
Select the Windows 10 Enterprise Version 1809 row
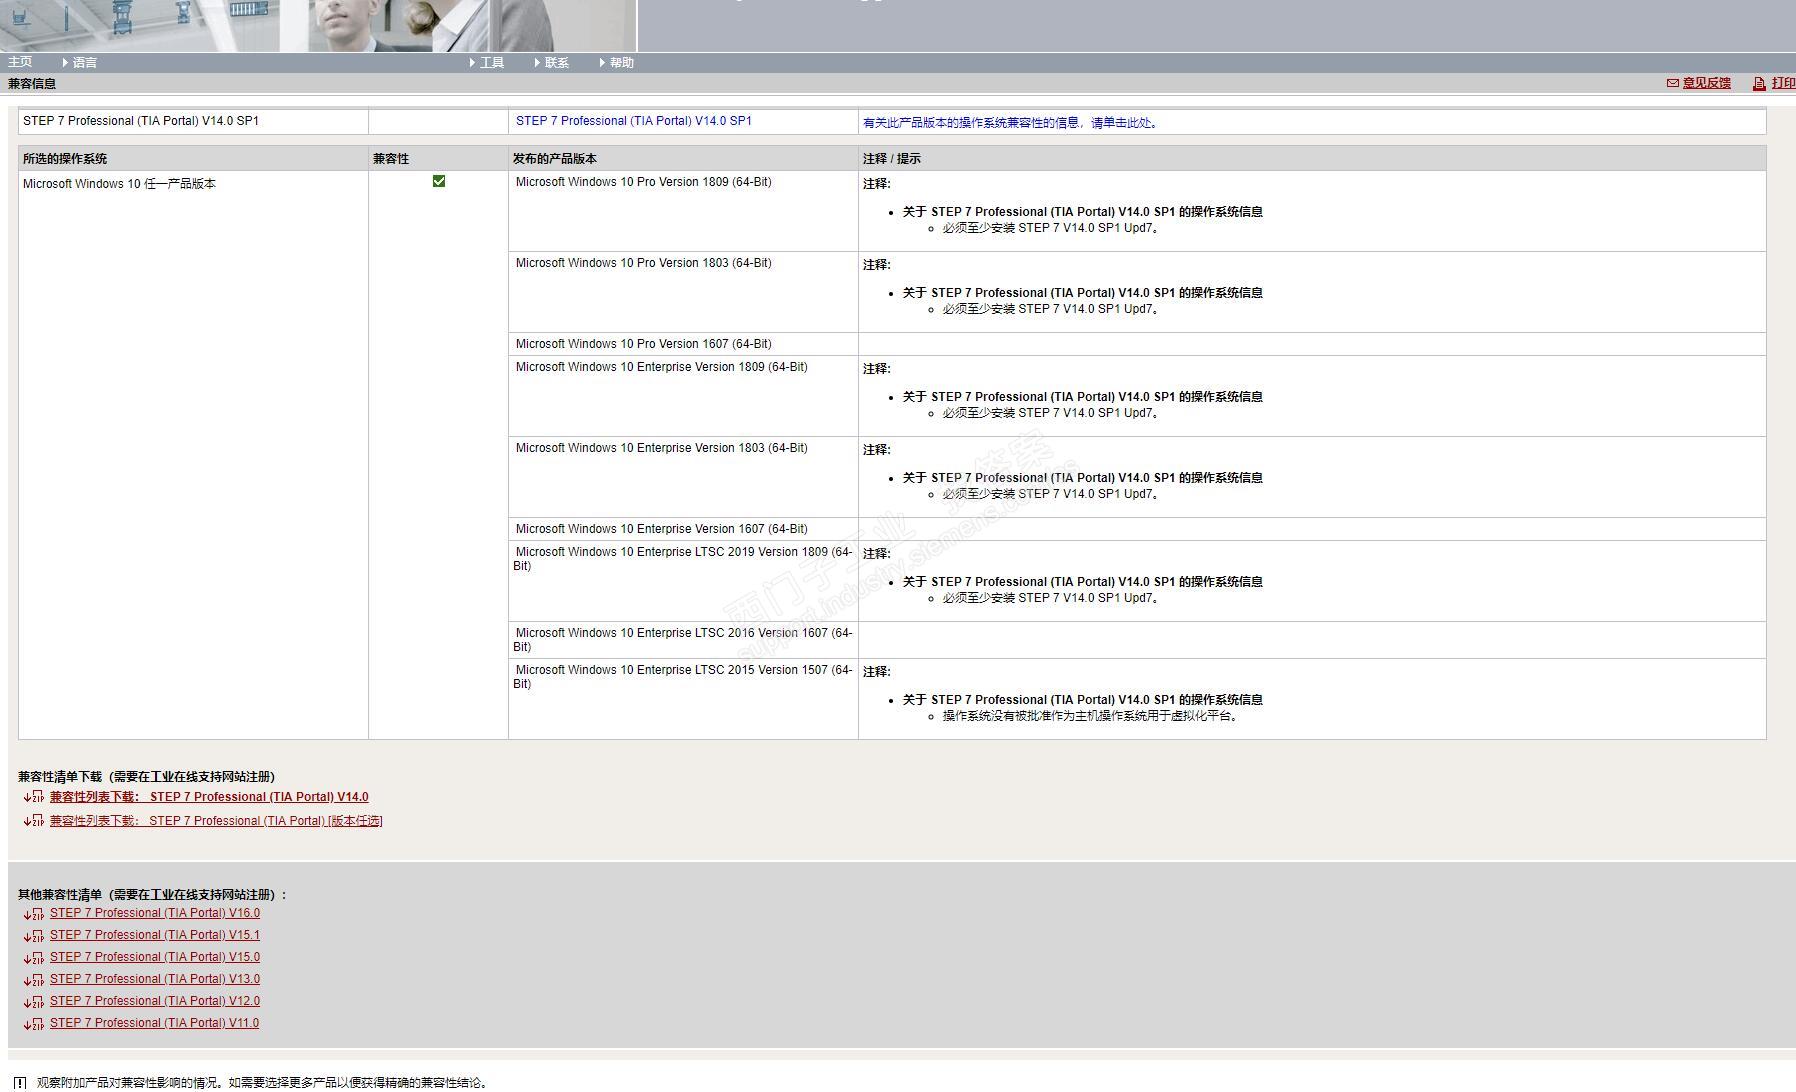(1137, 396)
